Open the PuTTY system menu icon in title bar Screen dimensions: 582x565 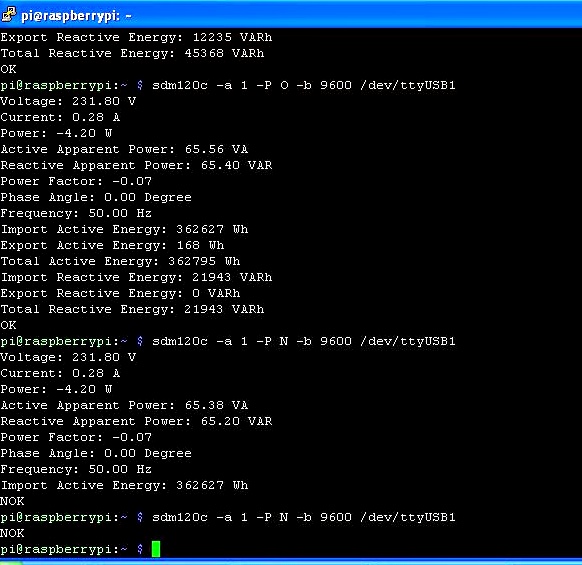point(9,14)
